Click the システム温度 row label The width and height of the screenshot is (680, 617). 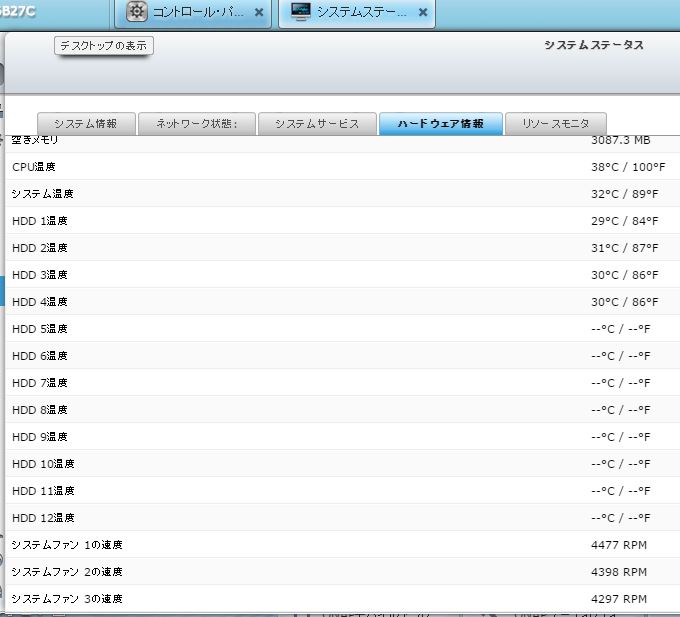tap(42, 194)
